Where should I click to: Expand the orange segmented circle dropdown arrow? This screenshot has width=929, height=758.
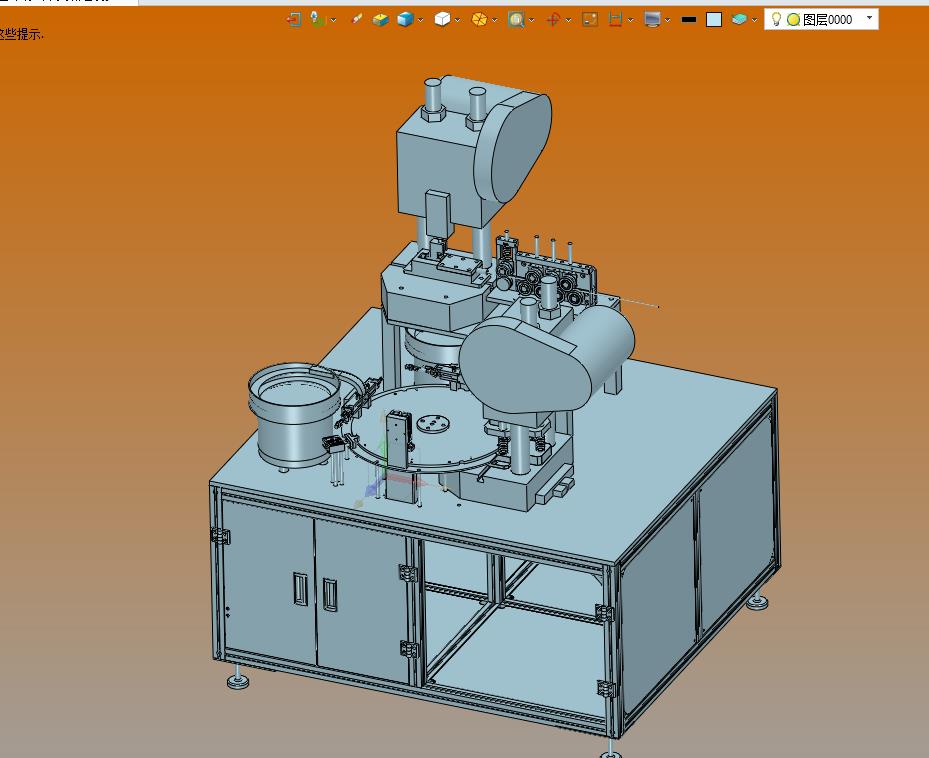click(495, 20)
